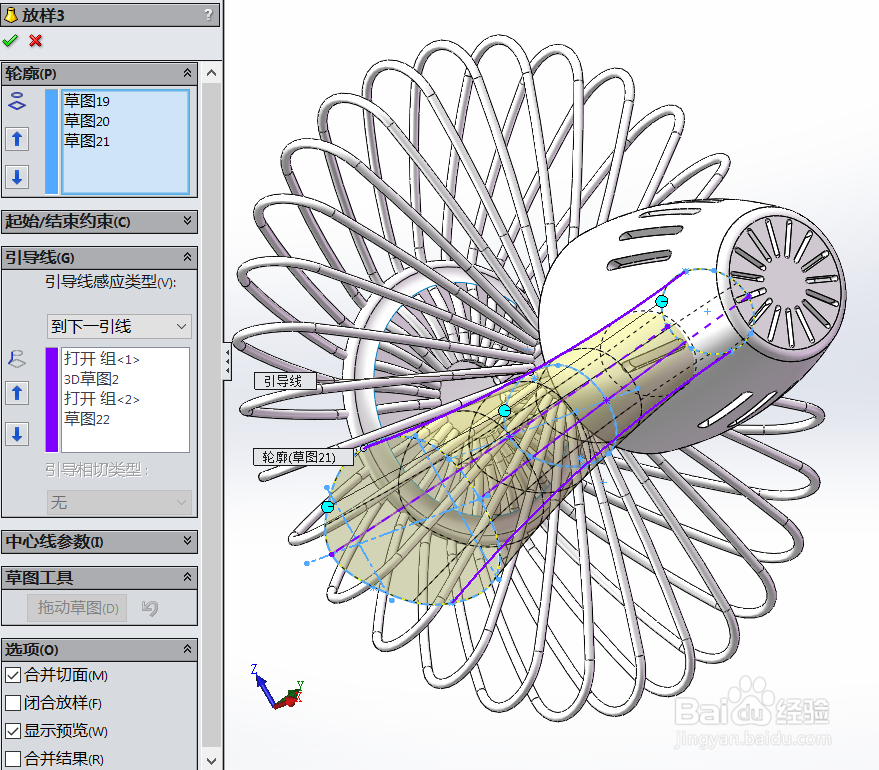Click the 引导线 callout label
This screenshot has height=770, width=879.
(x=285, y=381)
